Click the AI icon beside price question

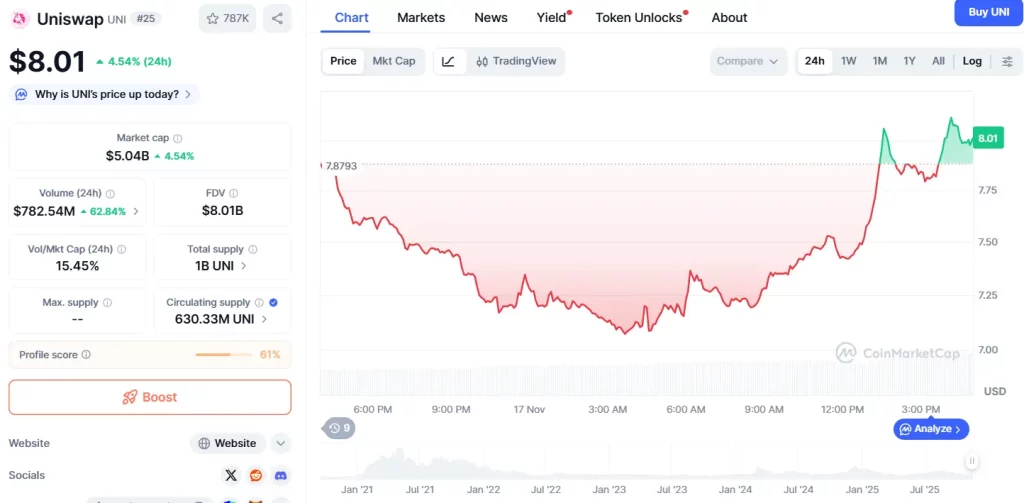[22, 95]
